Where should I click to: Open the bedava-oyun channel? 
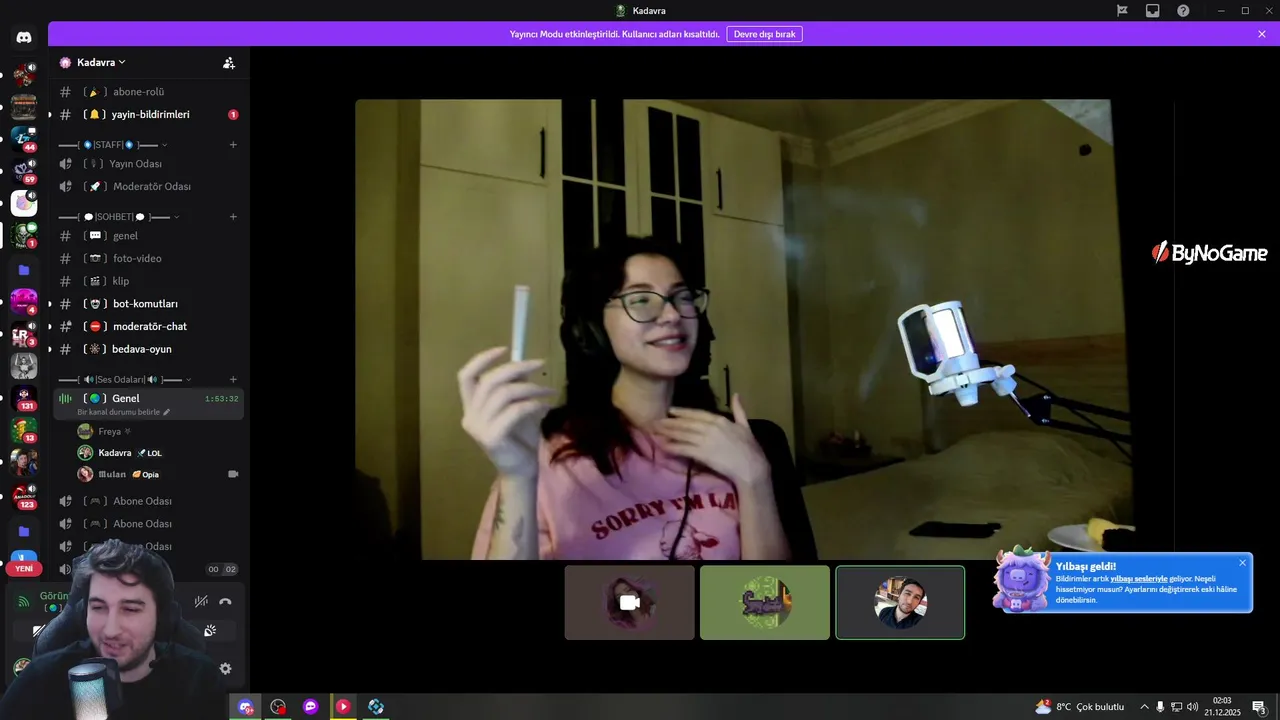149,349
